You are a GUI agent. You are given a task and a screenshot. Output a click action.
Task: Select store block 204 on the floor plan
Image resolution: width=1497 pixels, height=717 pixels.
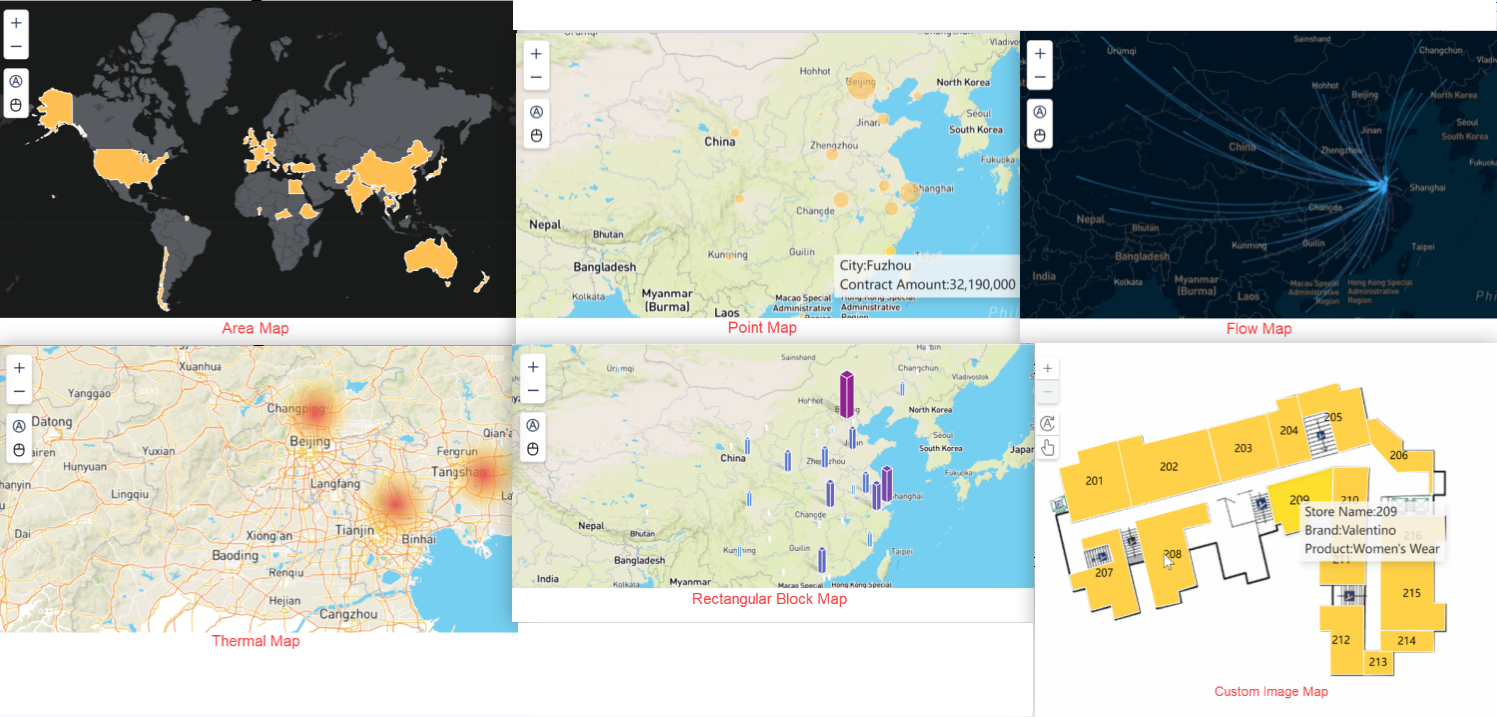1289,430
